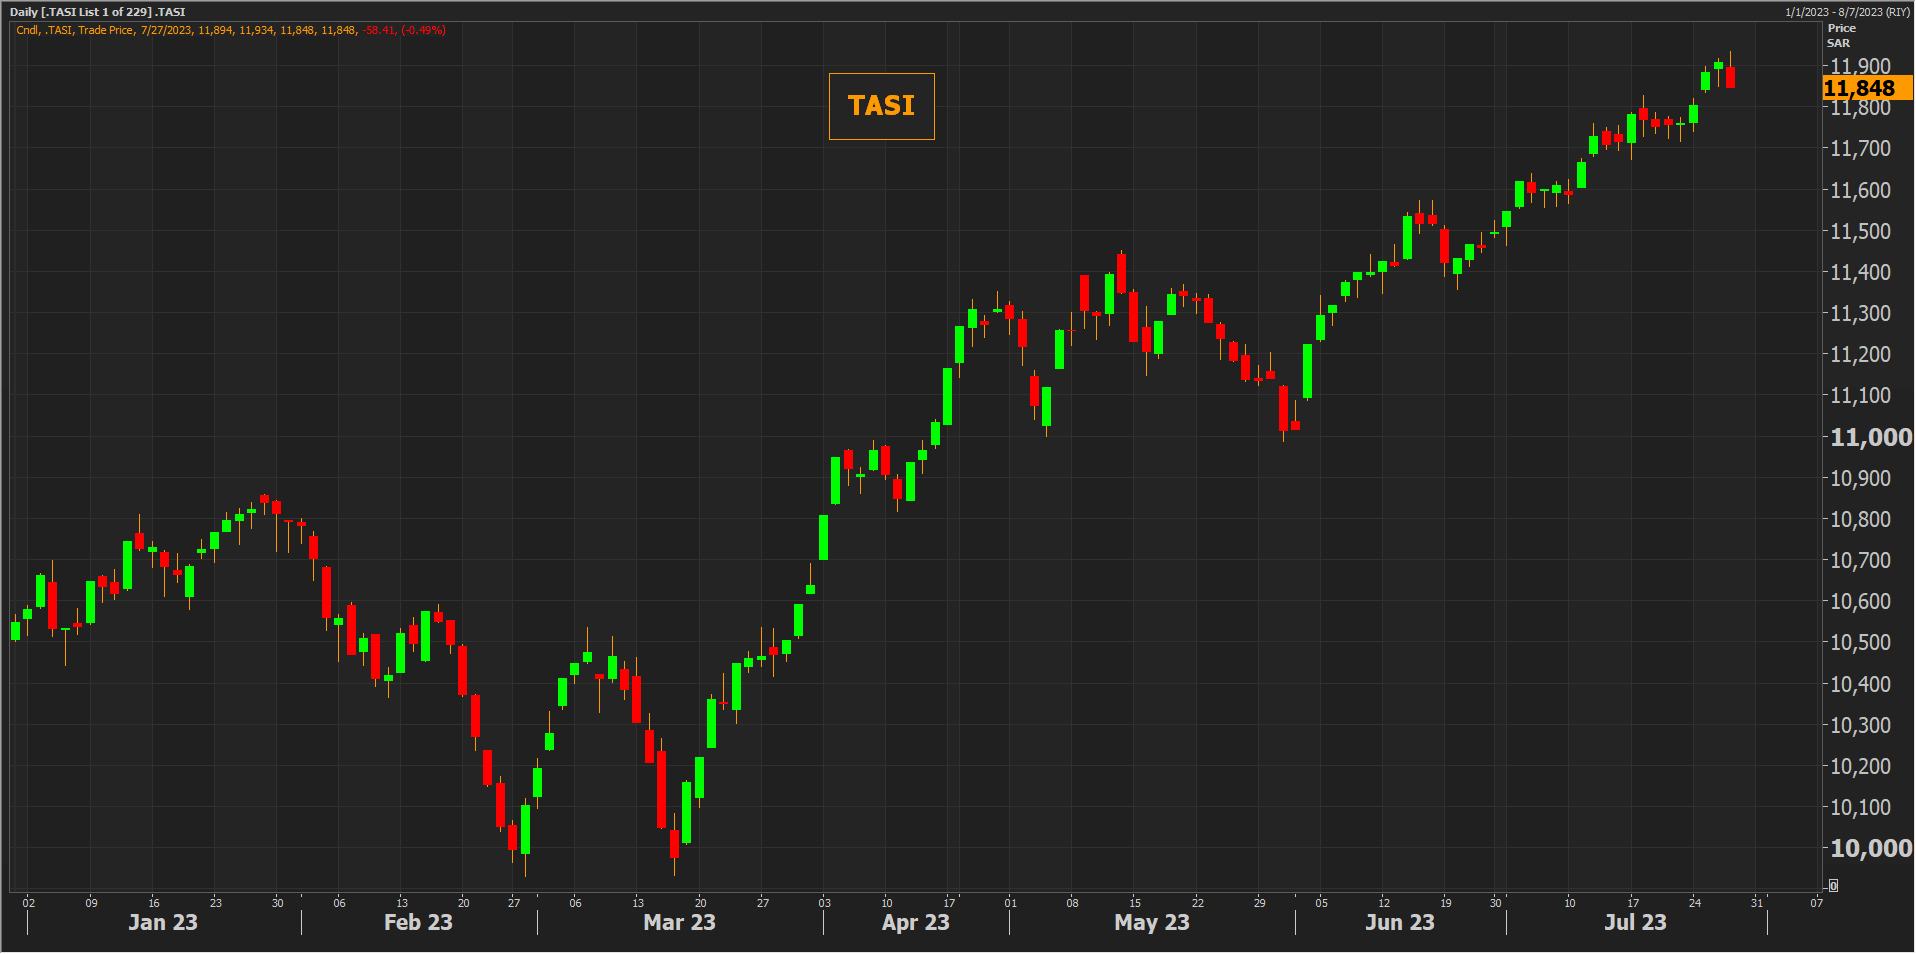Click the Feb 23 month label
This screenshot has height=954, width=1916.
pyautogui.click(x=418, y=922)
